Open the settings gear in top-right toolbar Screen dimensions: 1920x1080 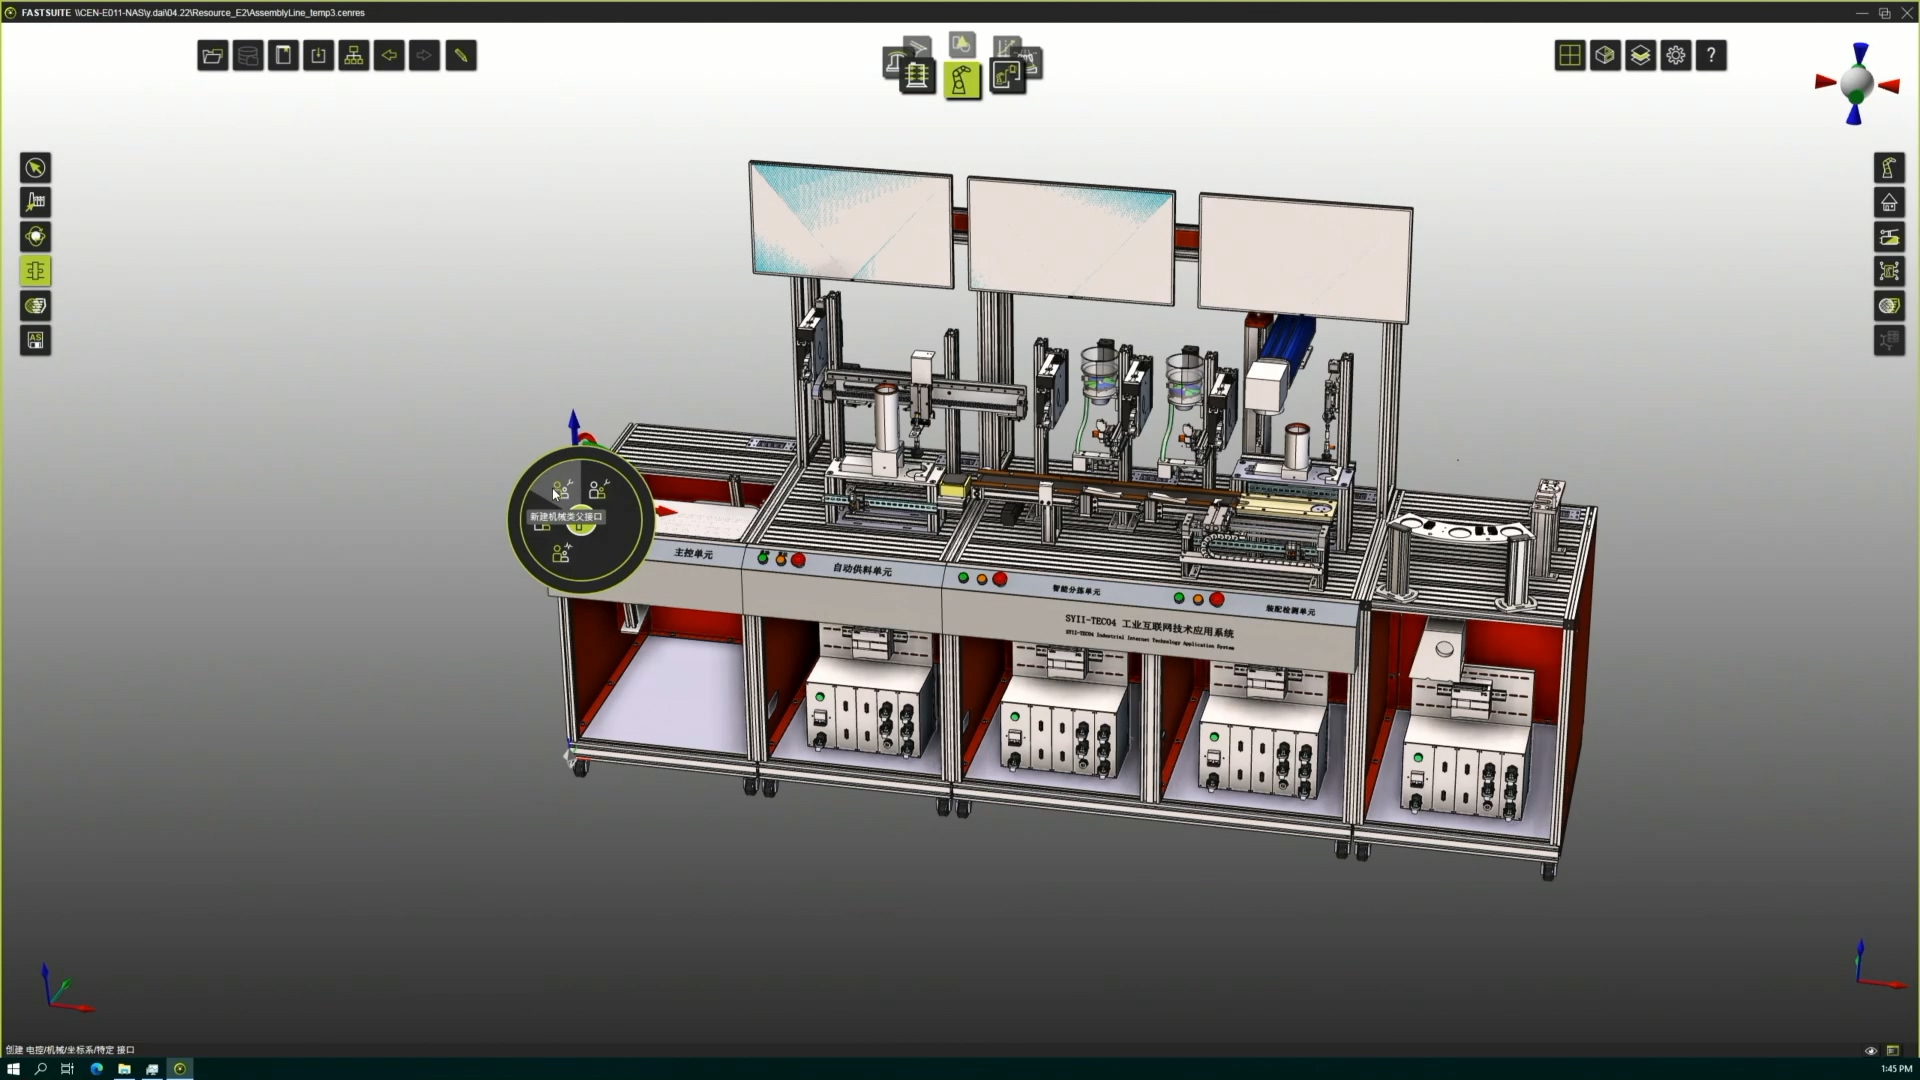(1676, 56)
